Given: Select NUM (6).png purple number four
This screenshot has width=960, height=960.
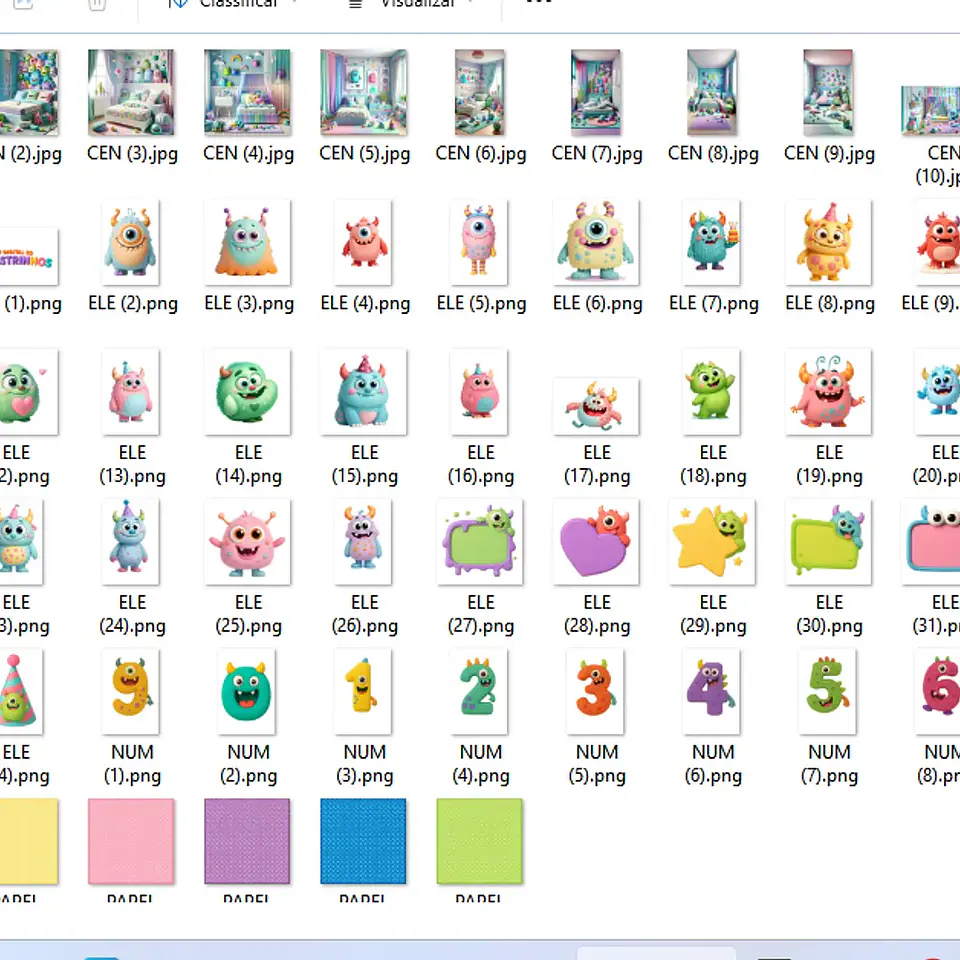Looking at the screenshot, I should (711, 691).
